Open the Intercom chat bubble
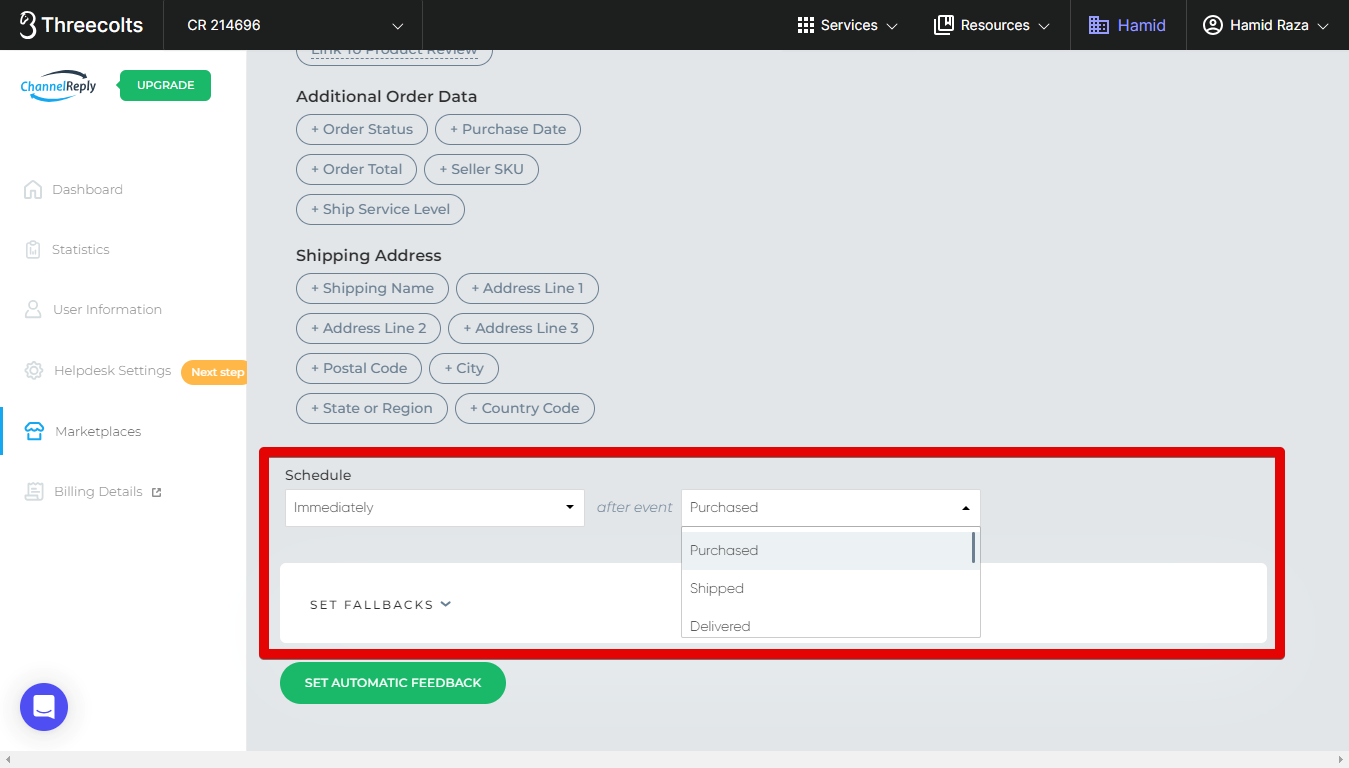Screen dimensions: 1349x768 (x=44, y=707)
